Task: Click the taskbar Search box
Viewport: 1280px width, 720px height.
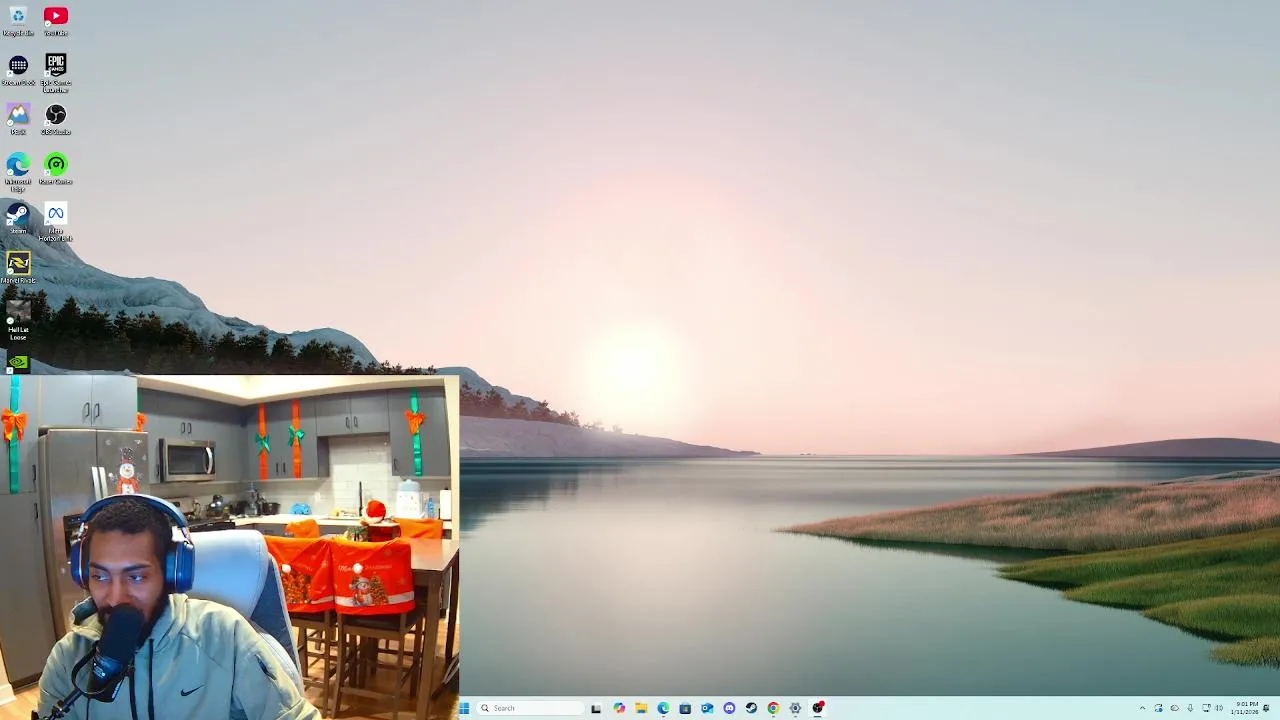Action: [x=530, y=708]
